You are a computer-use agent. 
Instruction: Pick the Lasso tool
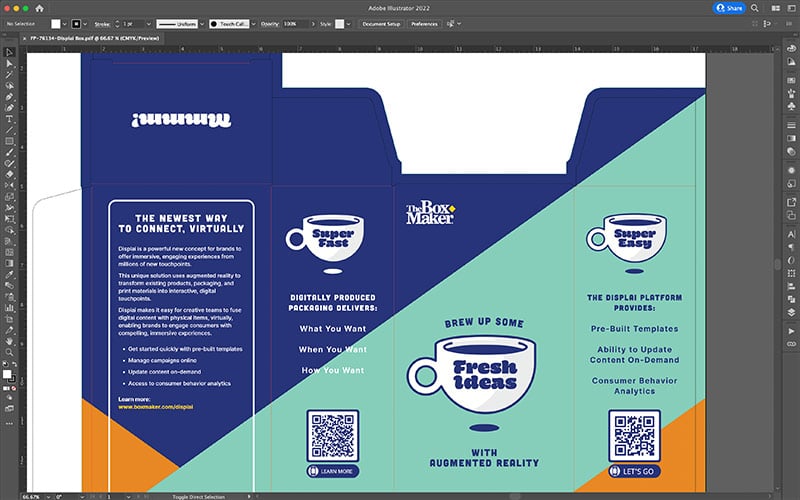tap(9, 86)
